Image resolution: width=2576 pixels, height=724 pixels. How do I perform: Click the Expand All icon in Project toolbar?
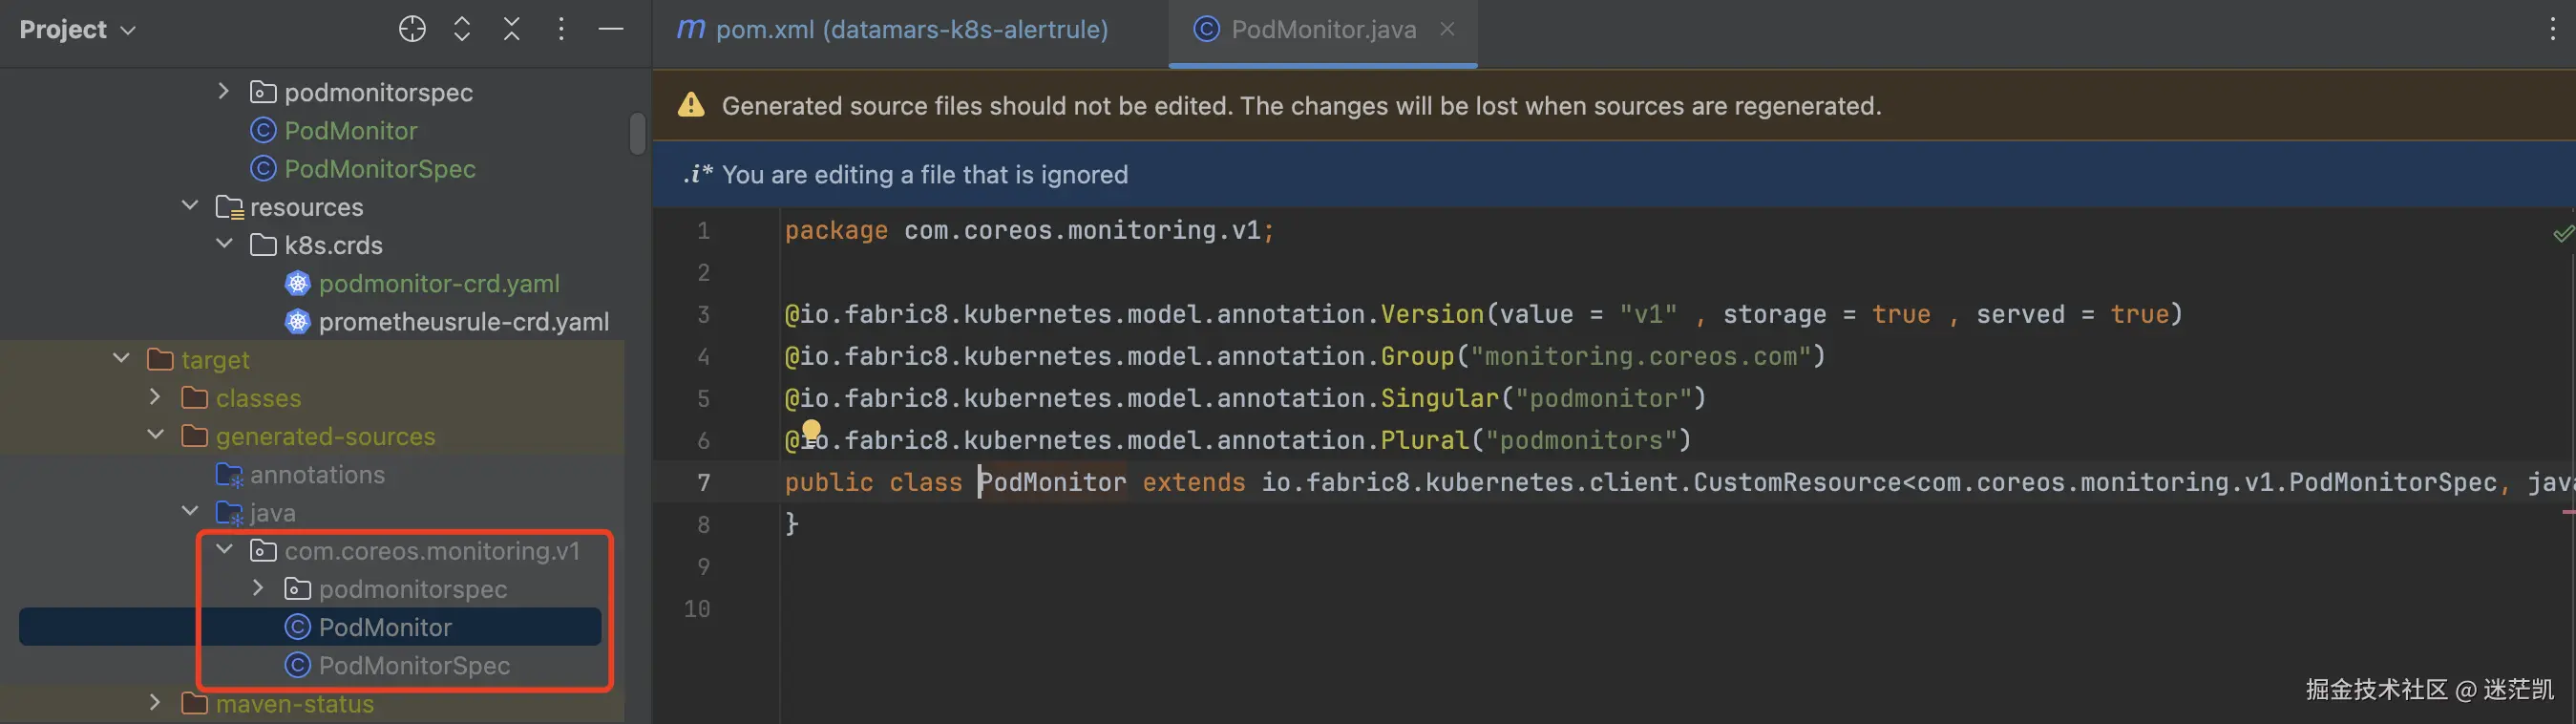click(462, 29)
